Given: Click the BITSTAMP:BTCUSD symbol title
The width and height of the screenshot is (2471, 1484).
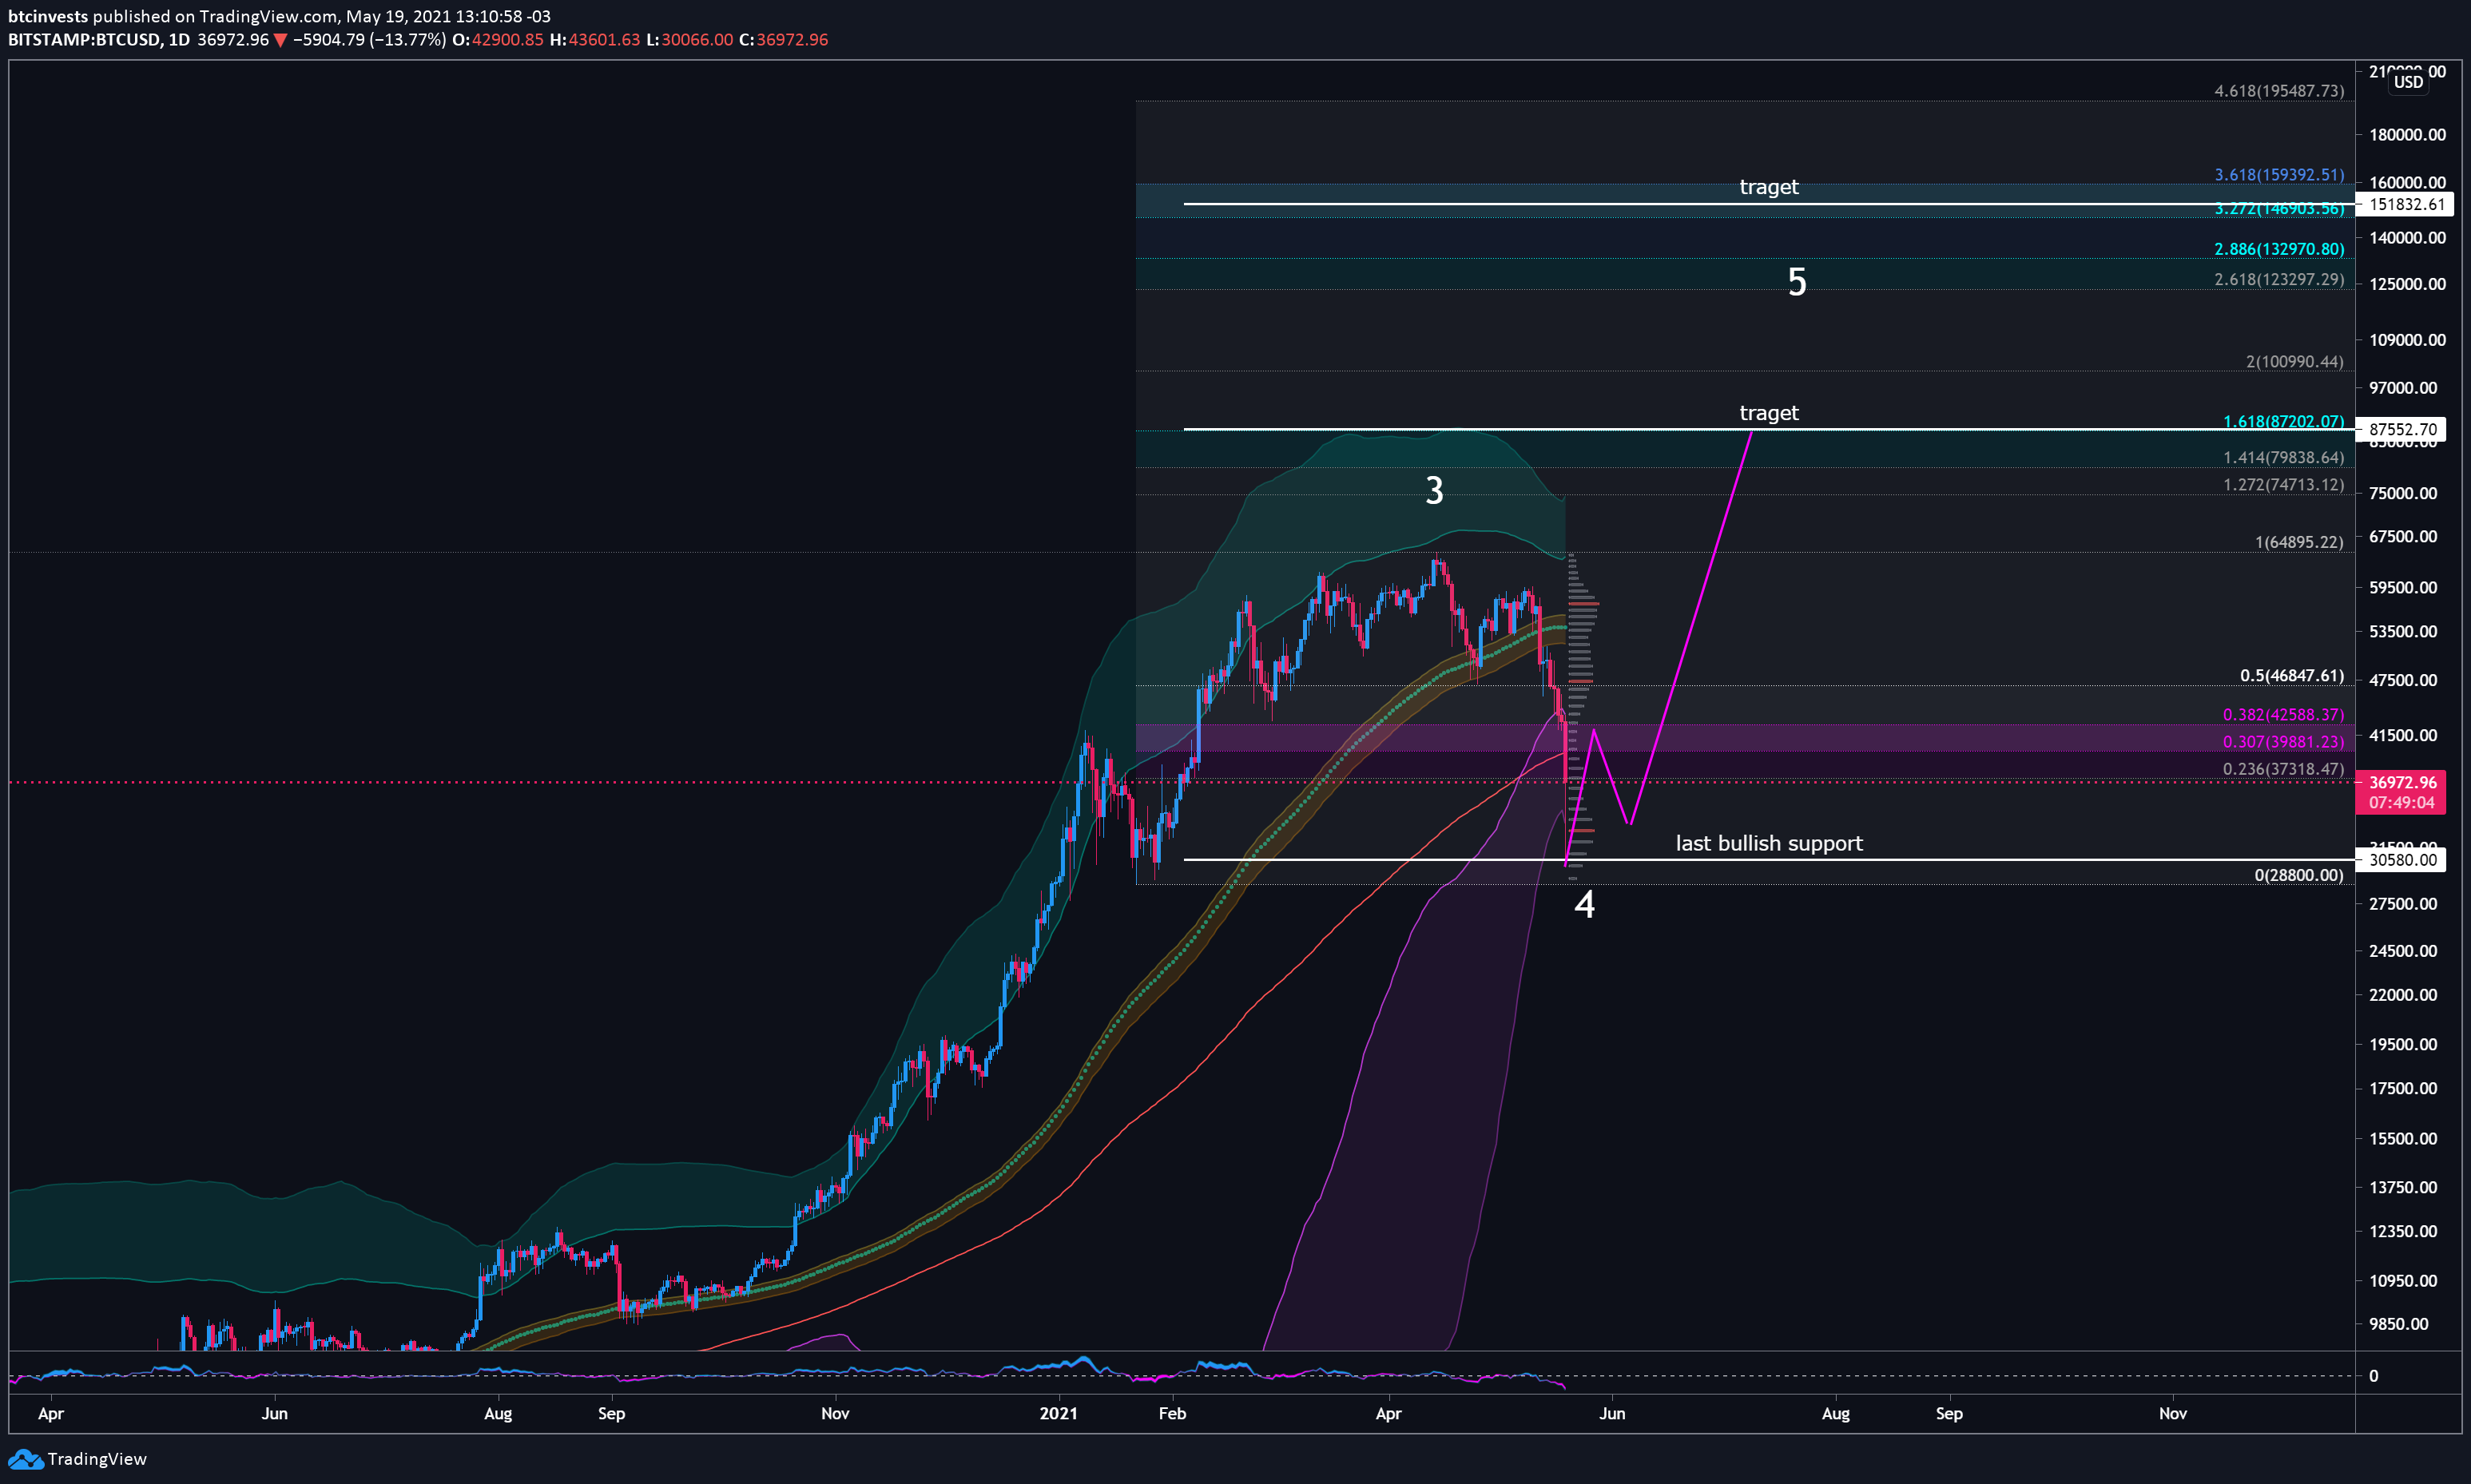Looking at the screenshot, I should (84, 40).
